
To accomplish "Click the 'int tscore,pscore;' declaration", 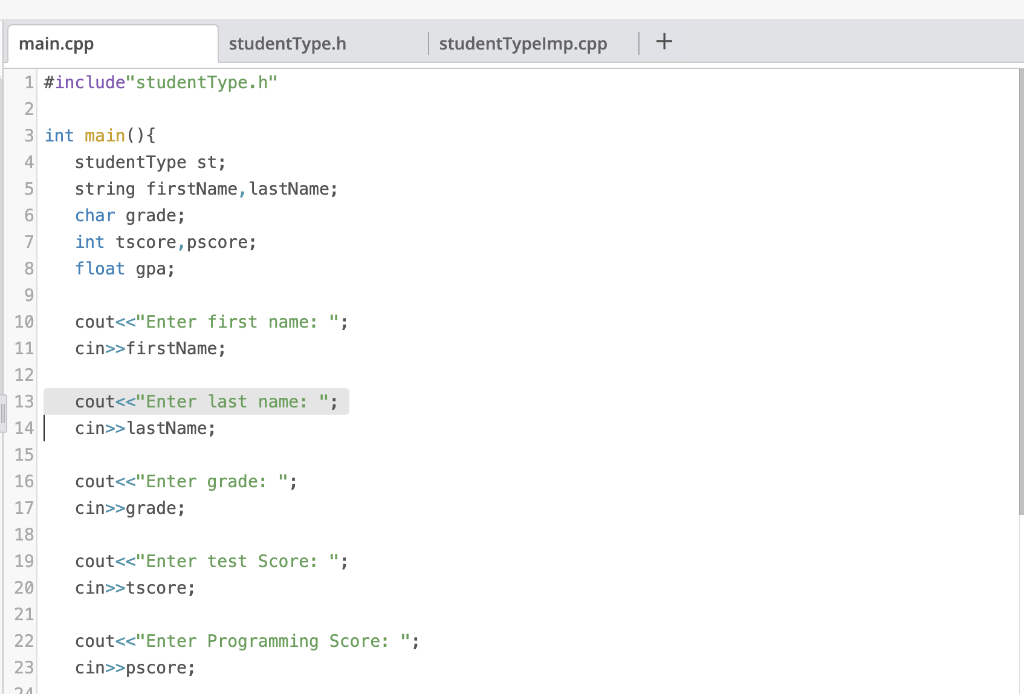I will pyautogui.click(x=165, y=241).
